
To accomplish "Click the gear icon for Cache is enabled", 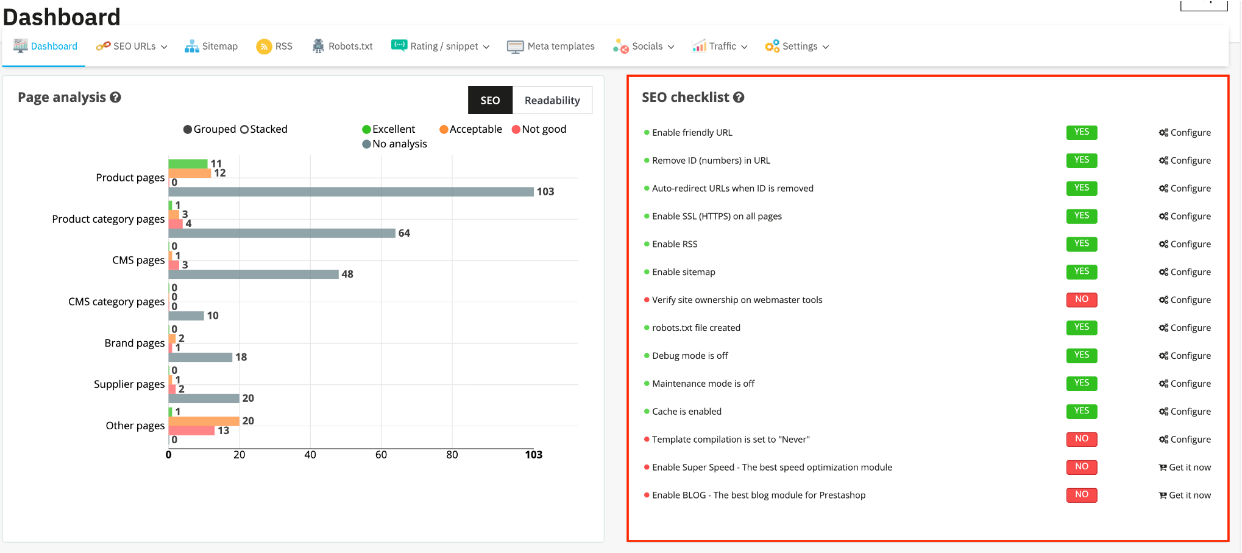I will (x=1163, y=411).
